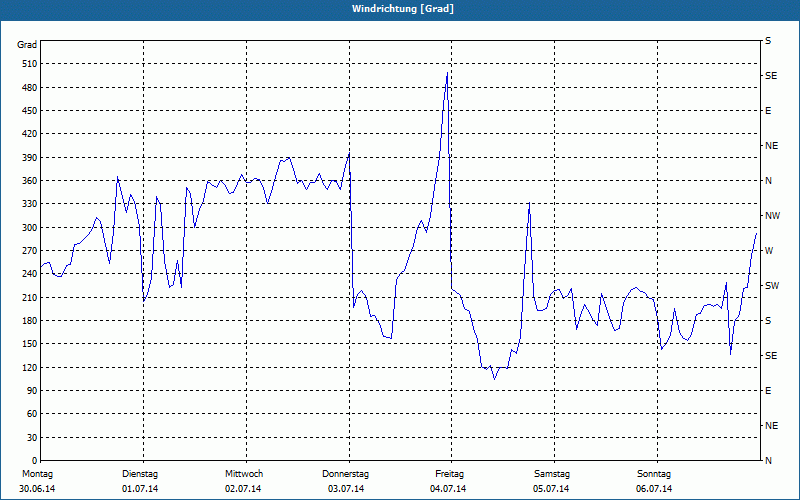Pick the E compass label level with 450
The image size is (800, 500).
[768, 111]
